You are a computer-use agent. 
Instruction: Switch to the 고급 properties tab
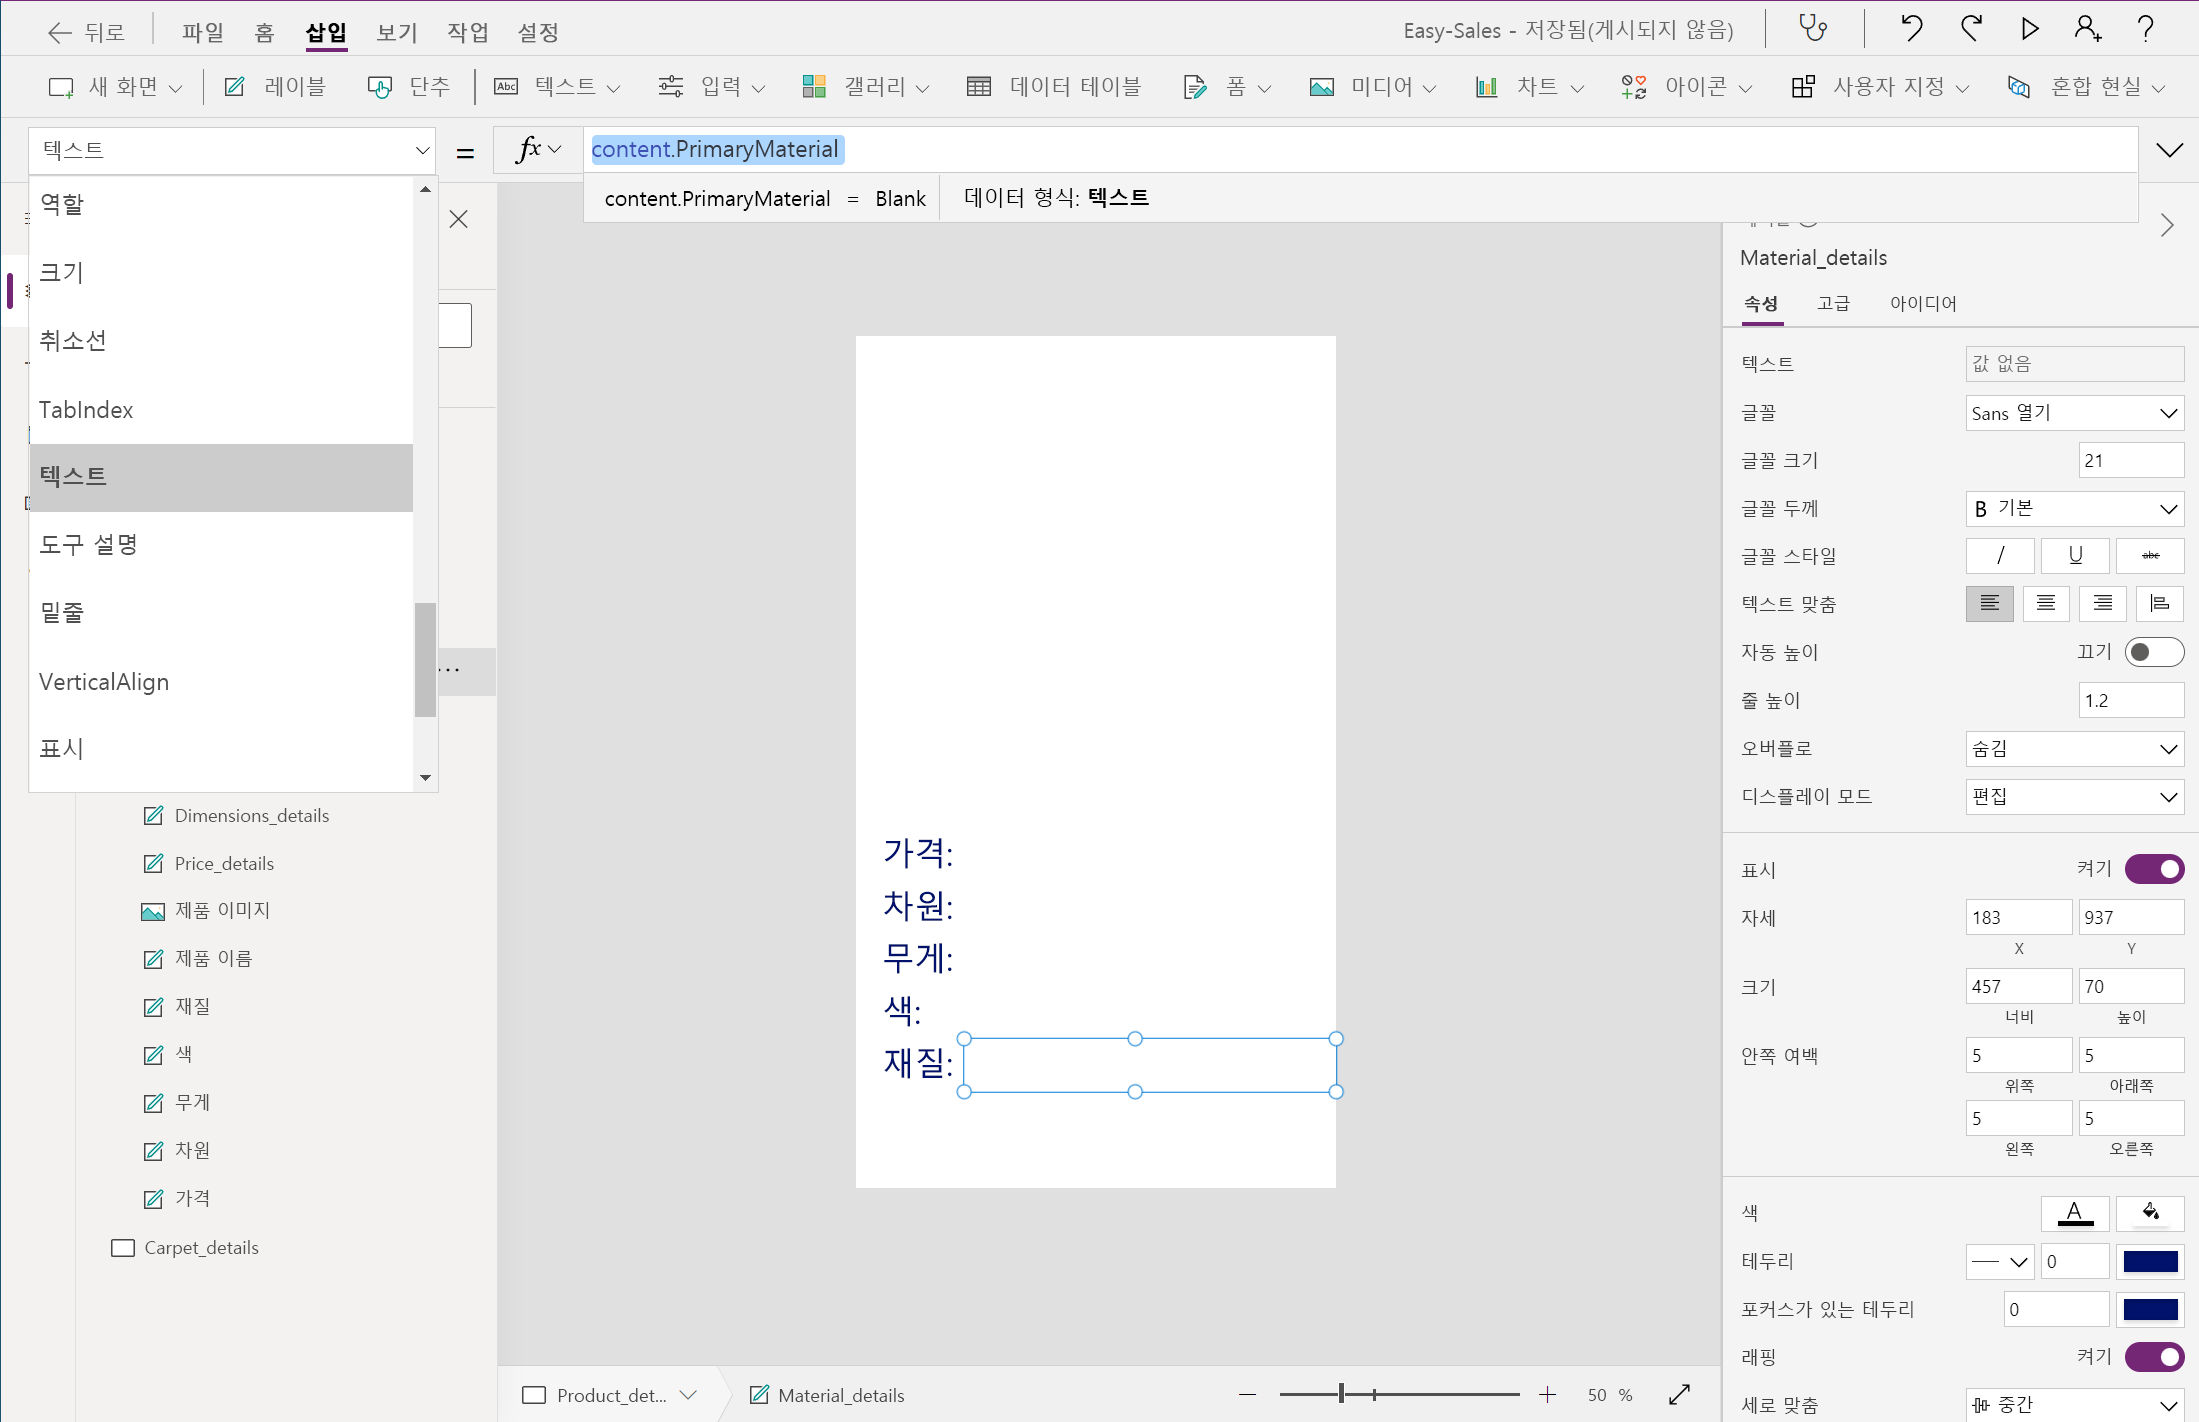point(1833,303)
